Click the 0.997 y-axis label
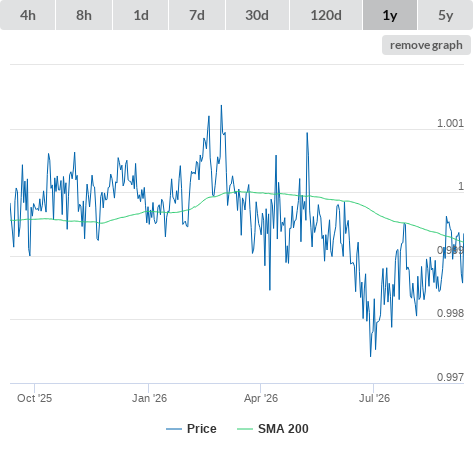Viewport: 474px width, 455px height. click(450, 377)
